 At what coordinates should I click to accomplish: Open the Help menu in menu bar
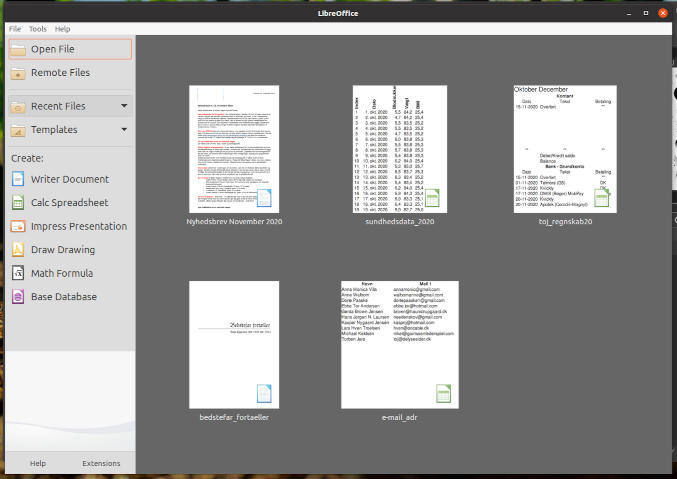63,29
